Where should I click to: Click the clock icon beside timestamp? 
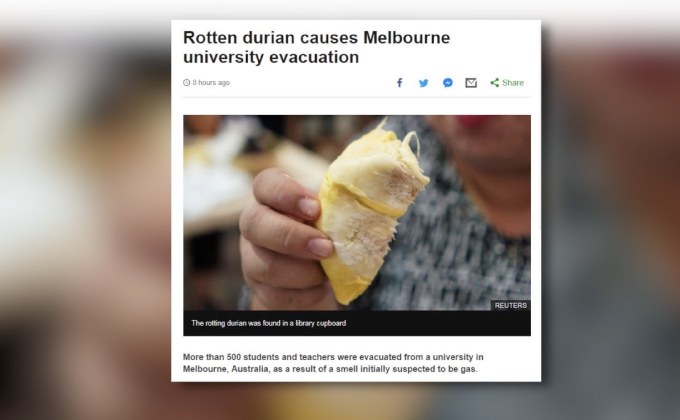[x=186, y=82]
